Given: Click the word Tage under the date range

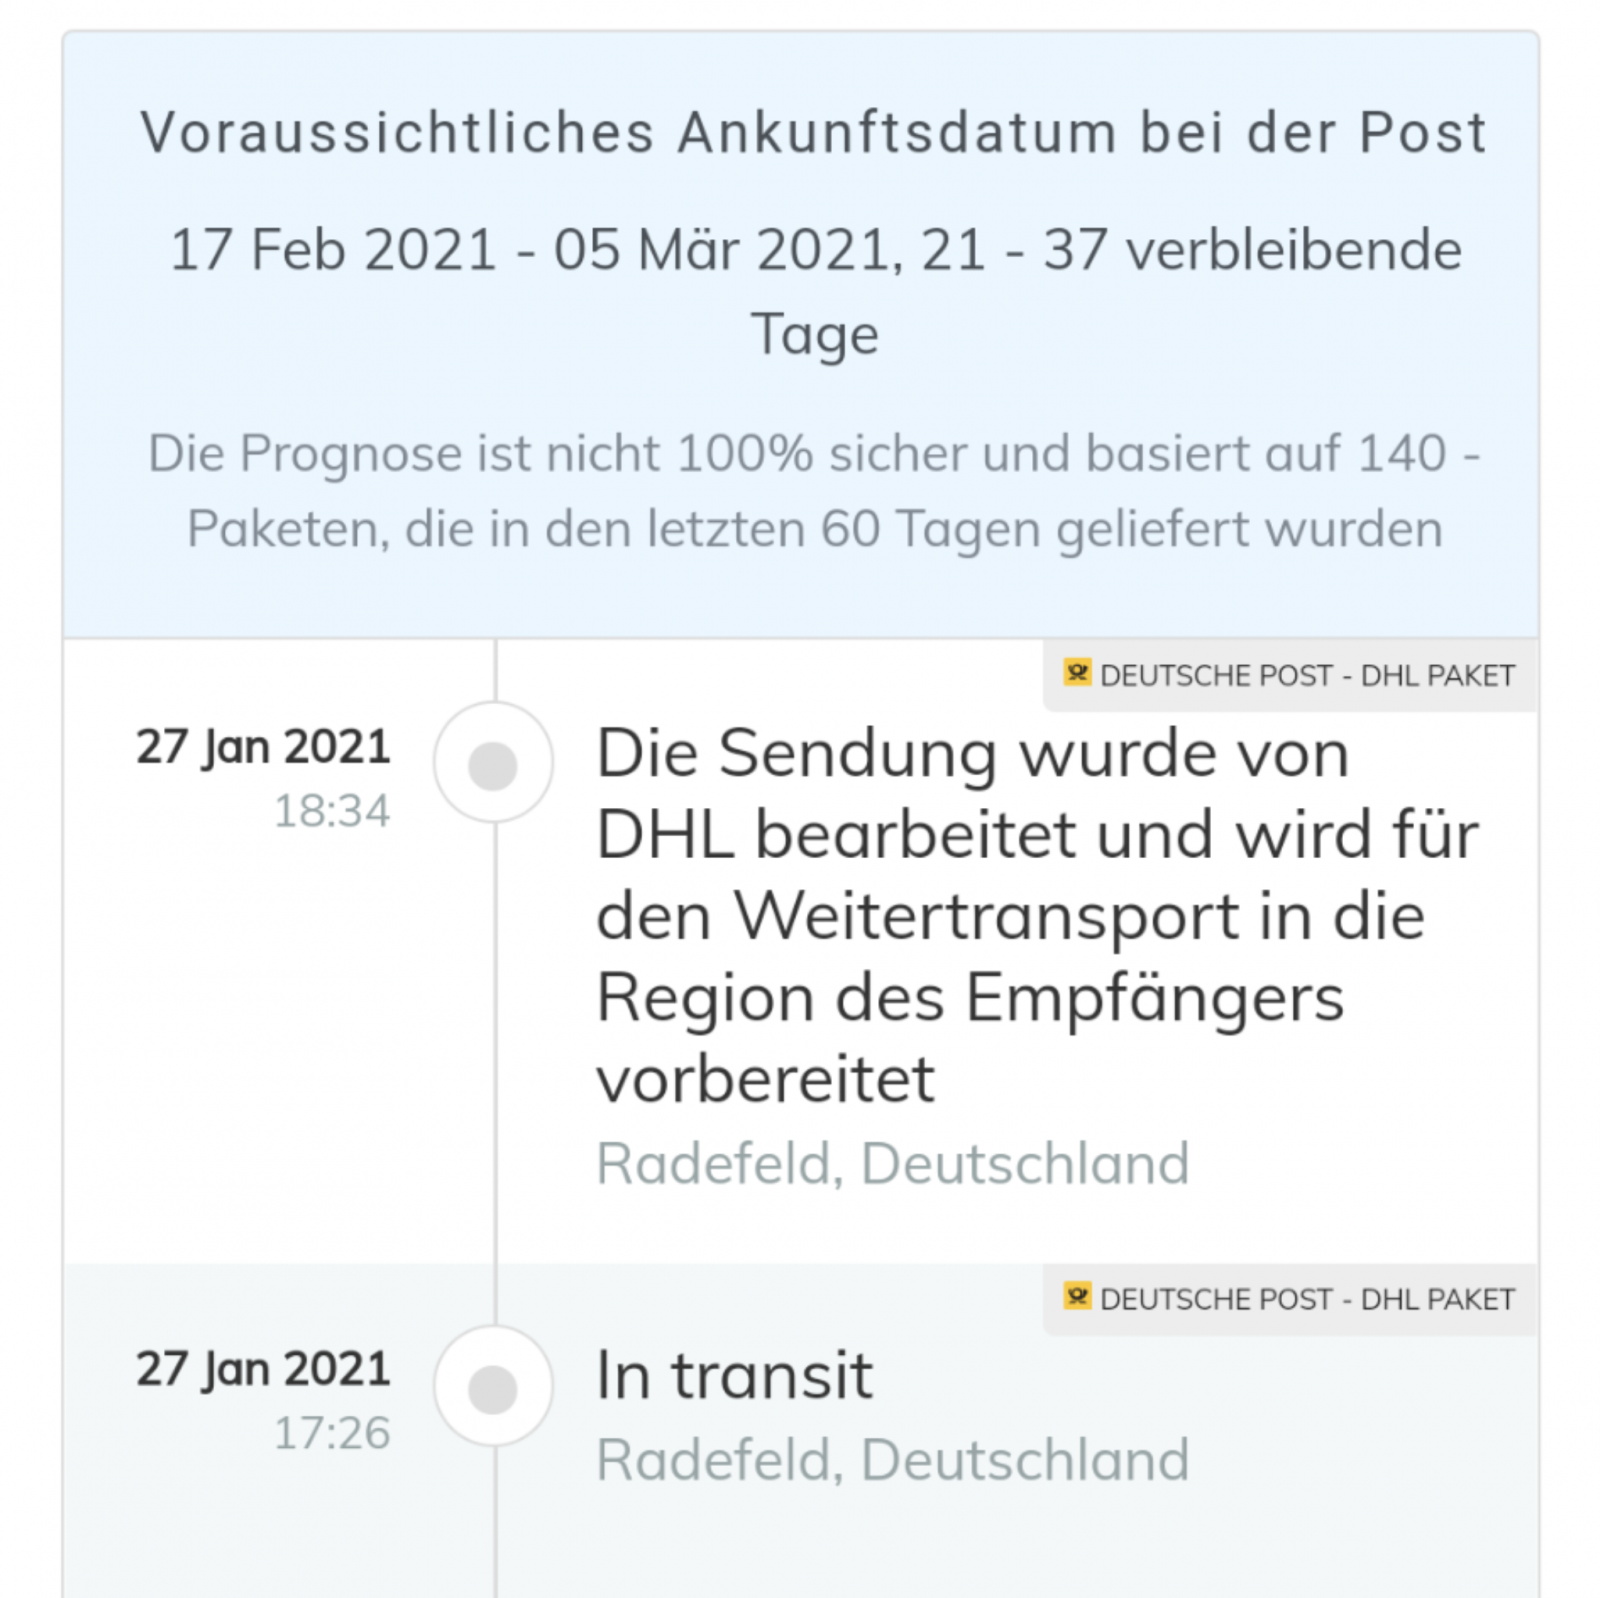Looking at the screenshot, I should coord(814,335).
